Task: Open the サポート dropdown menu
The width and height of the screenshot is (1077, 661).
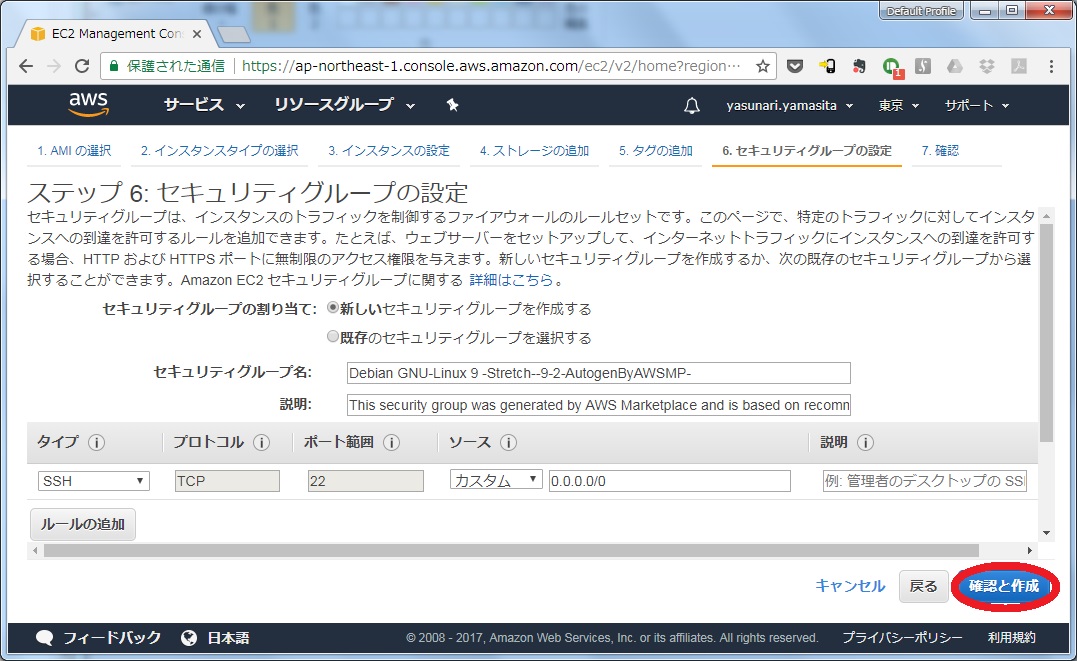Action: (977, 105)
